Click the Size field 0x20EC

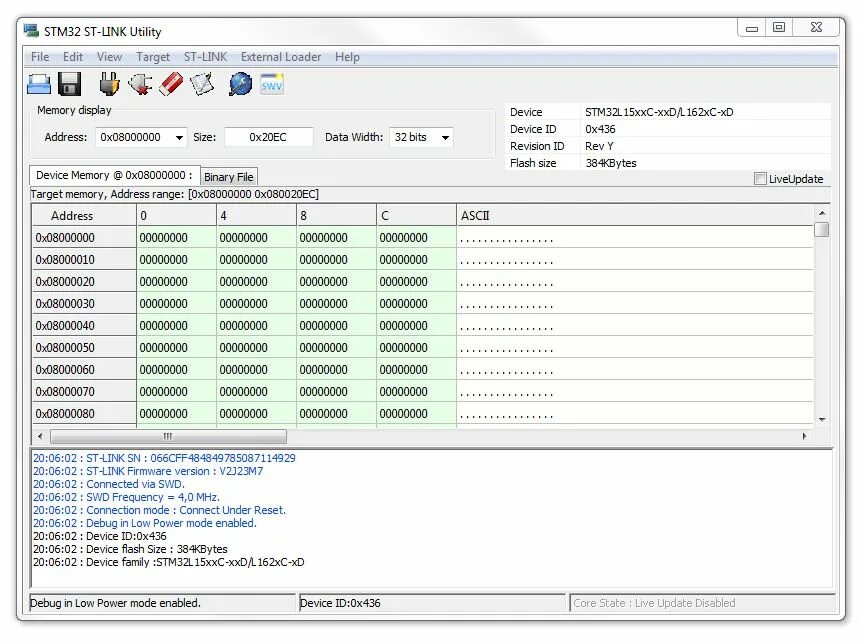click(x=269, y=137)
